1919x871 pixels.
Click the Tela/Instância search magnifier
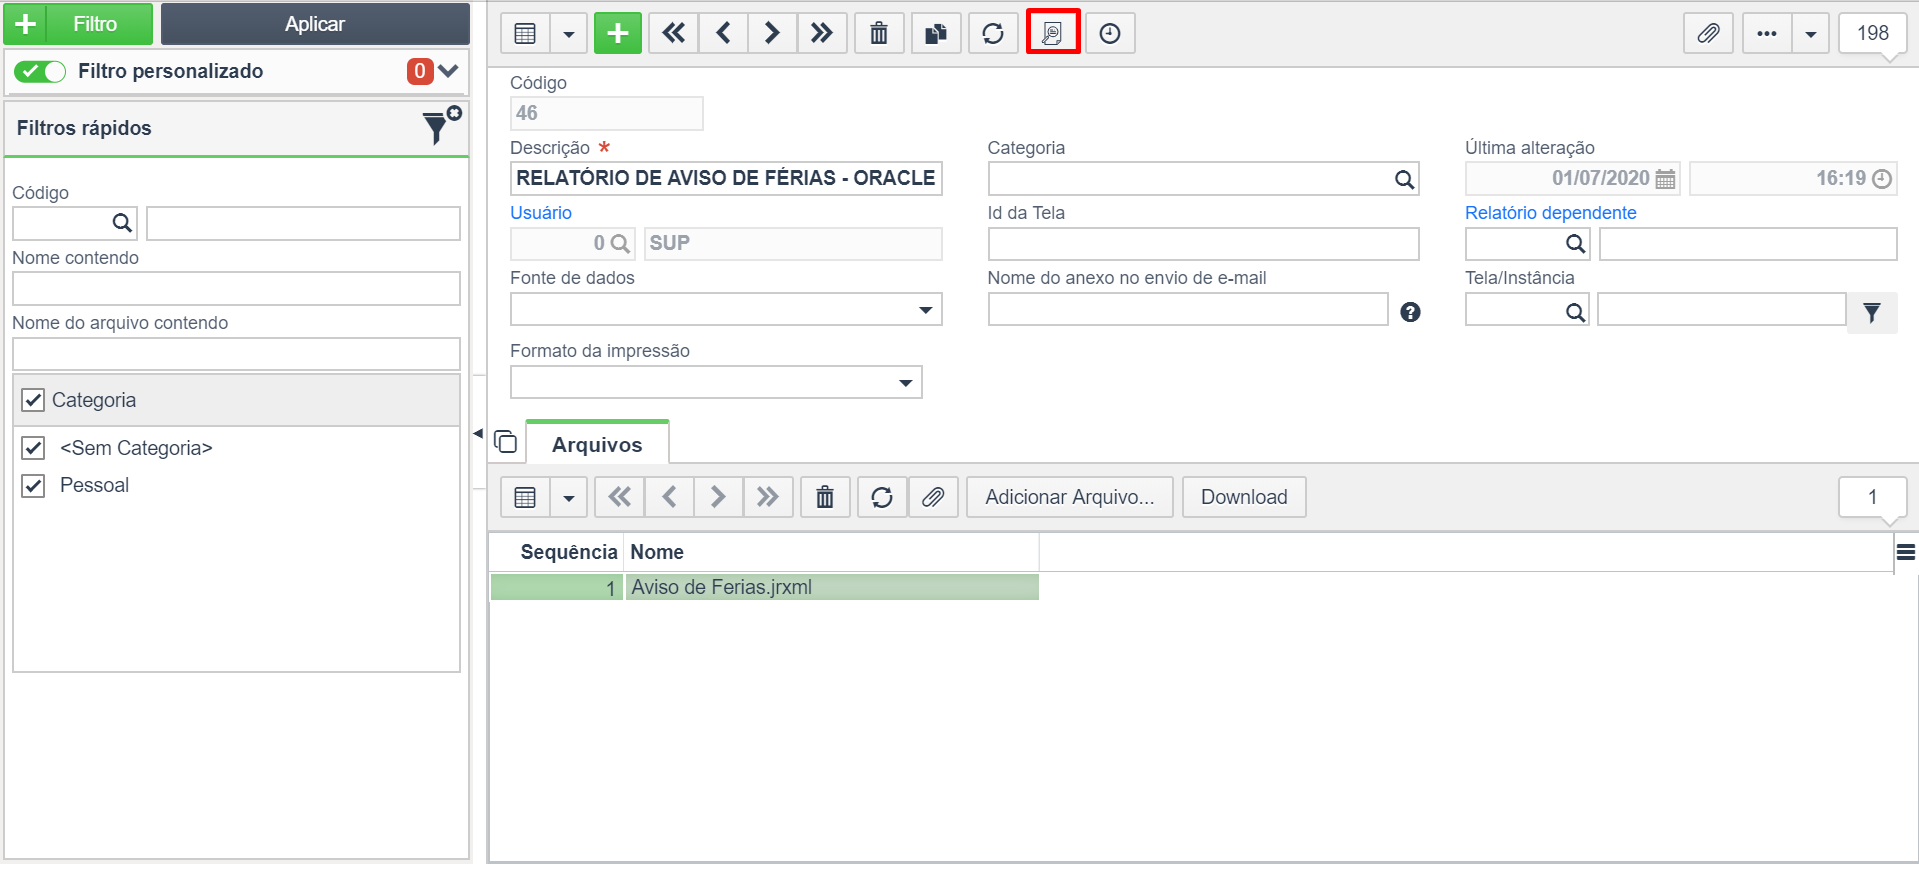[1575, 312]
